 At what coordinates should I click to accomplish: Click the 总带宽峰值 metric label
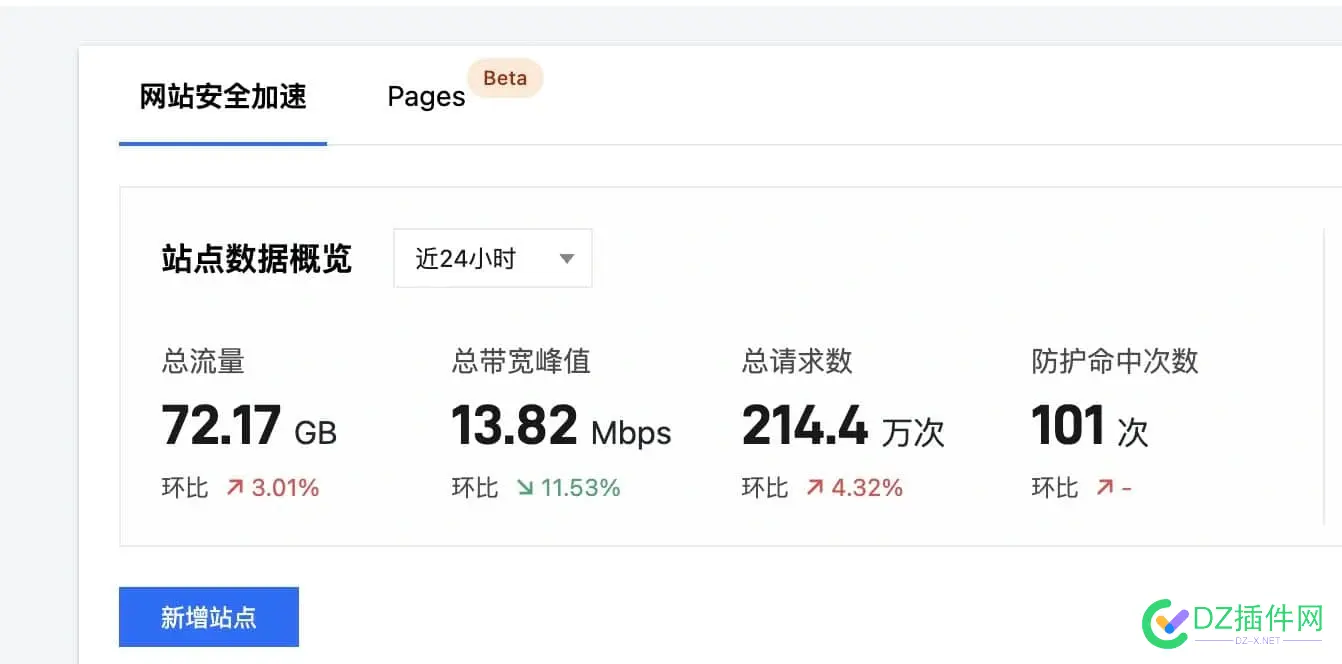pos(521,361)
